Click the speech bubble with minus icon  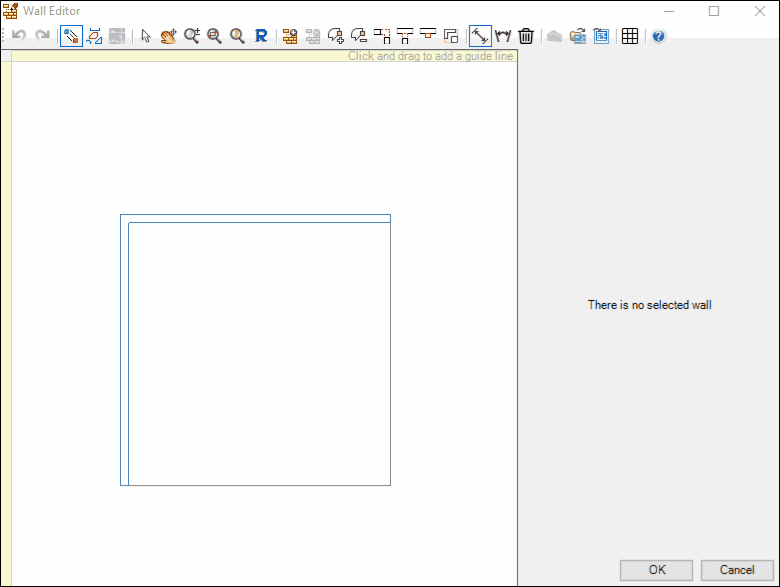pyautogui.click(x=359, y=36)
